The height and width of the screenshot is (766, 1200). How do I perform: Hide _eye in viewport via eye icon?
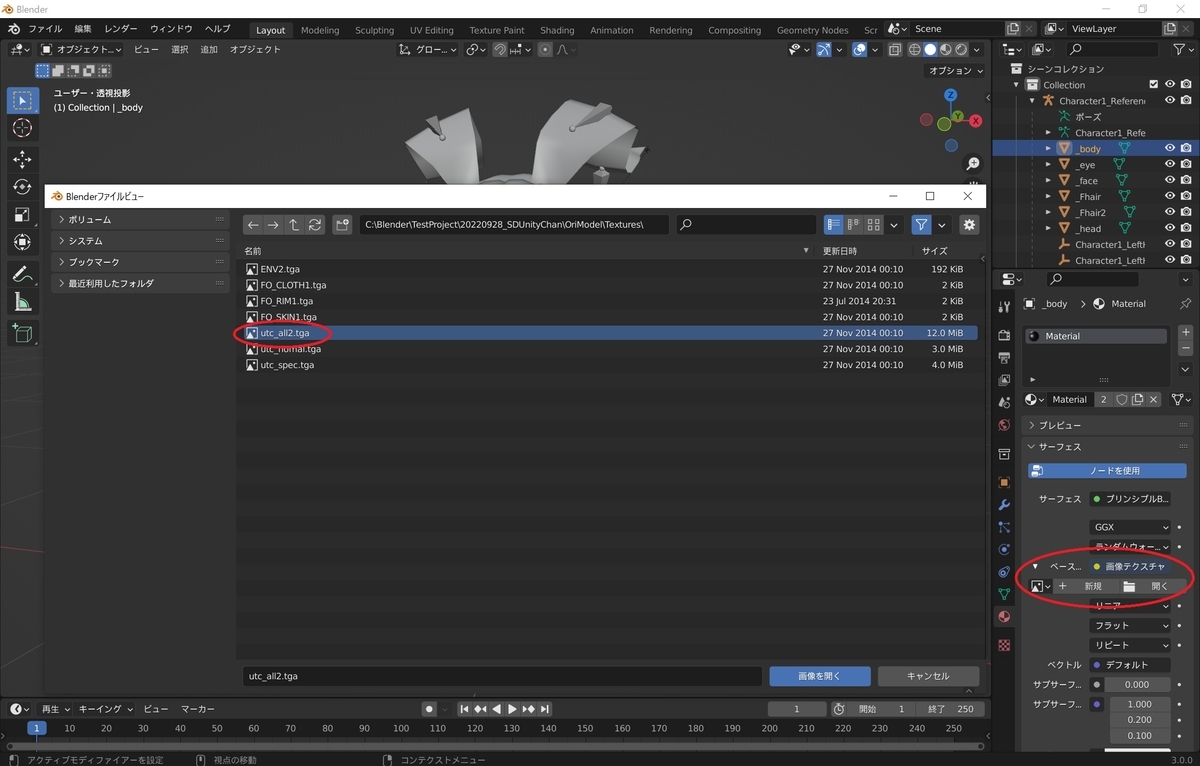pos(1170,164)
